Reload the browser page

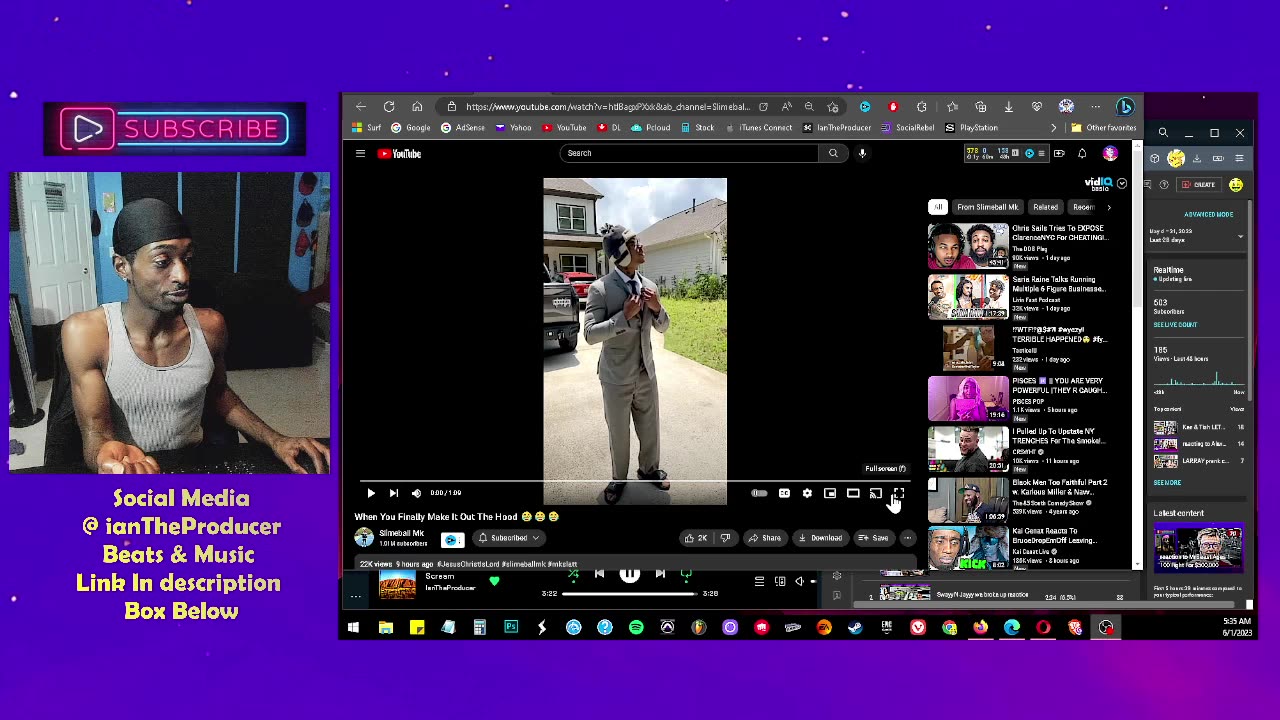point(389,107)
